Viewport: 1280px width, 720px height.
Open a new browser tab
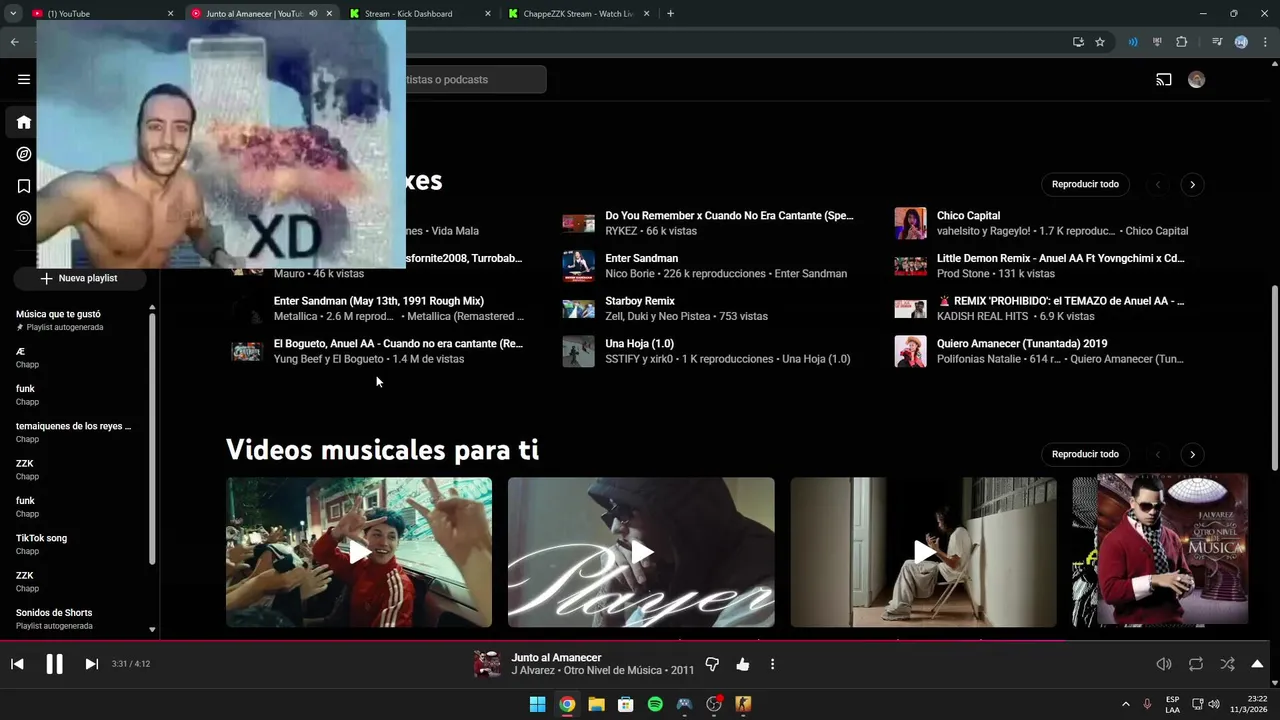click(670, 14)
